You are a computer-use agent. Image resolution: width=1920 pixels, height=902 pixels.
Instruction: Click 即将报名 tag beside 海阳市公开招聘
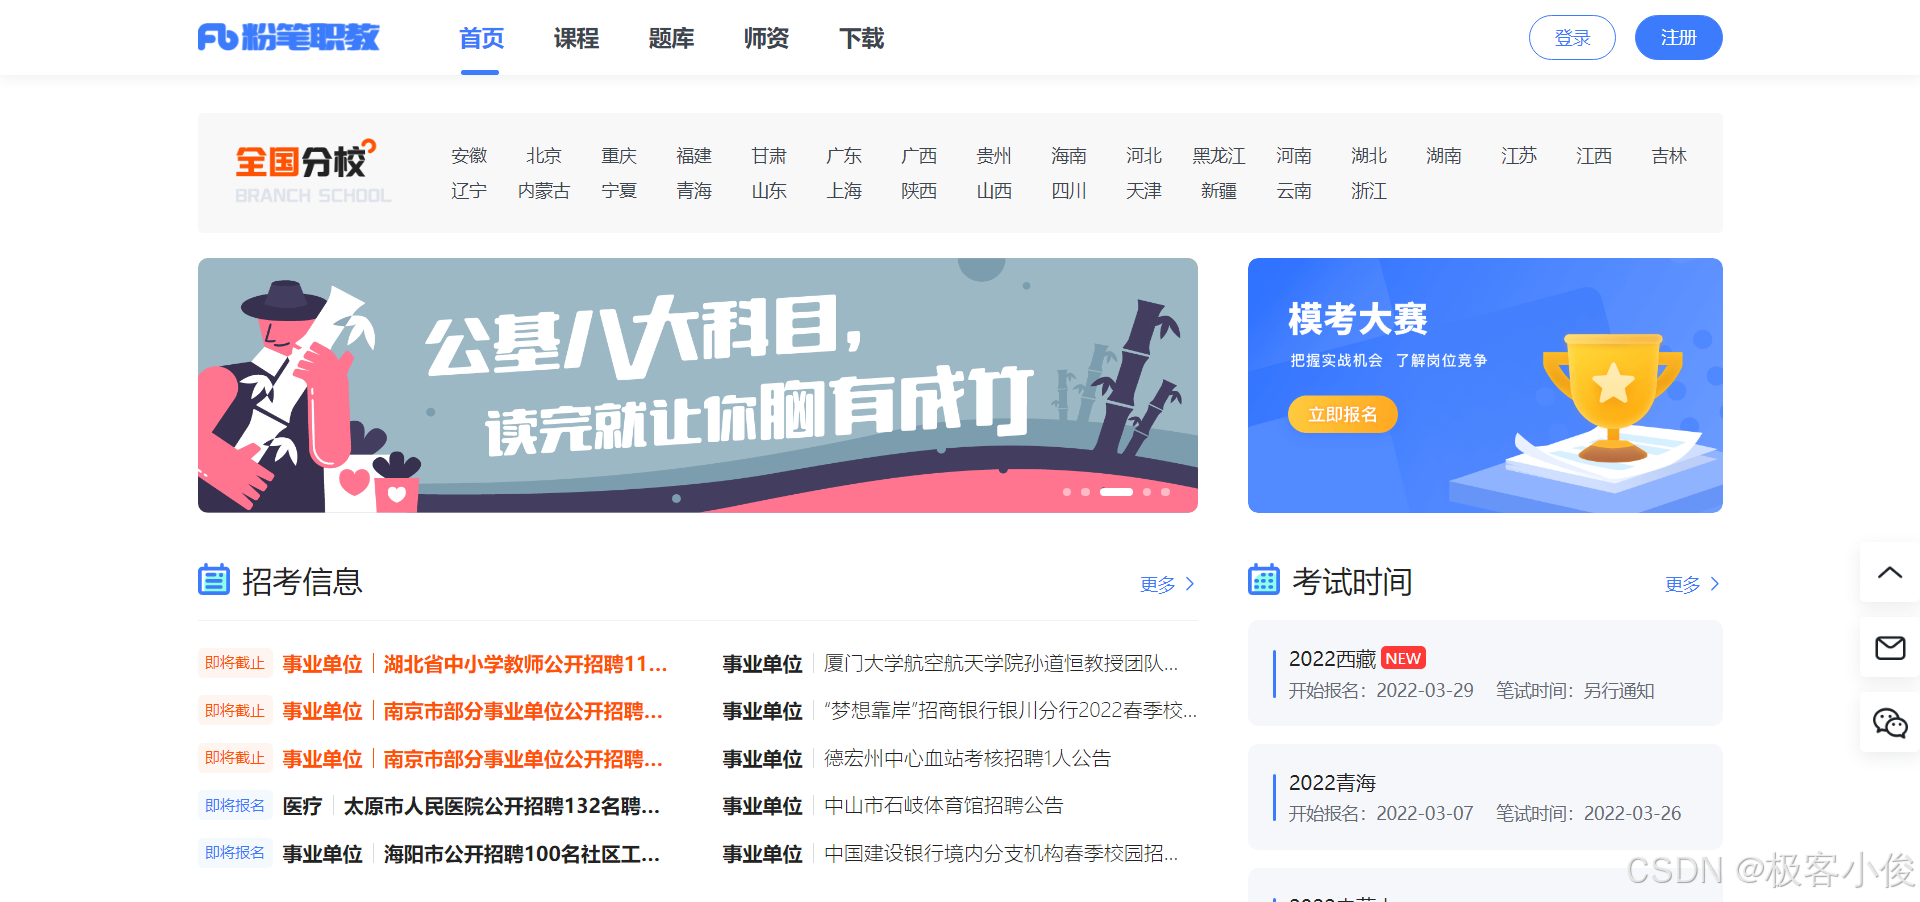[x=235, y=853]
